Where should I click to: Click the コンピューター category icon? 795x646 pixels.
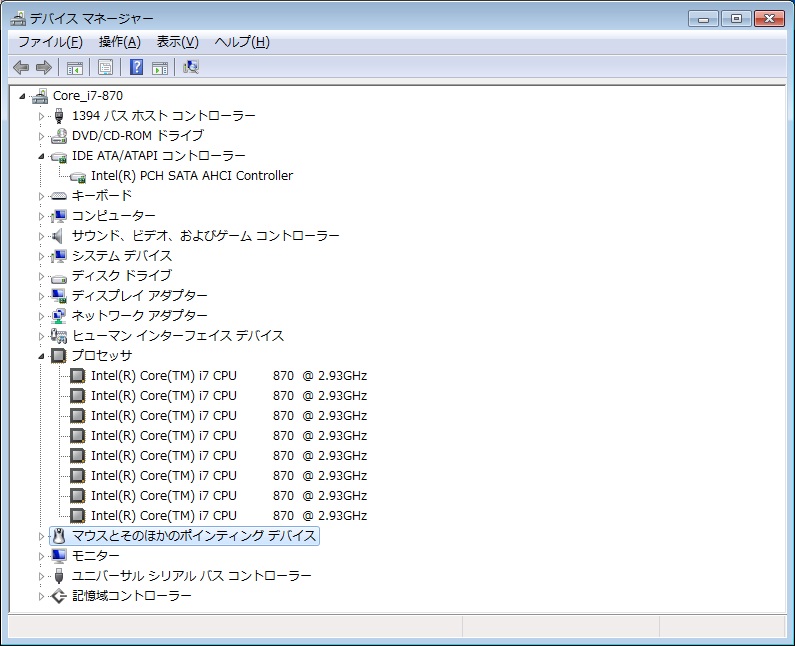[x=59, y=216]
